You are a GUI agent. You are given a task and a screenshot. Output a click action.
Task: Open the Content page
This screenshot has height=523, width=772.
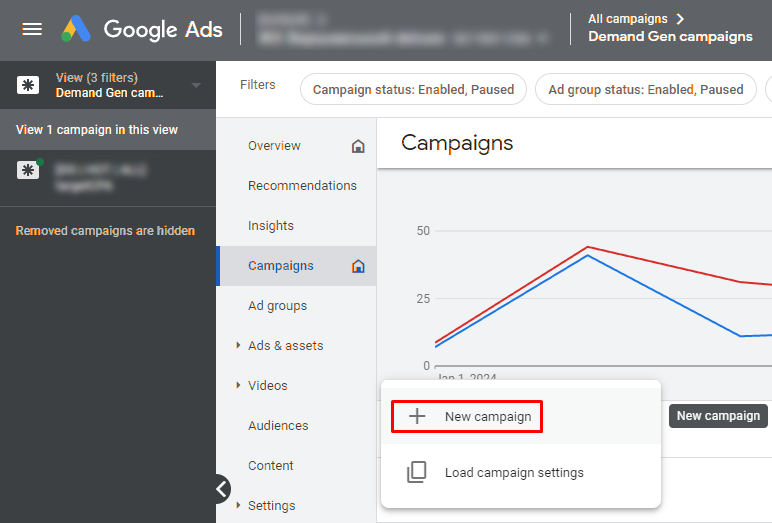[x=271, y=465]
